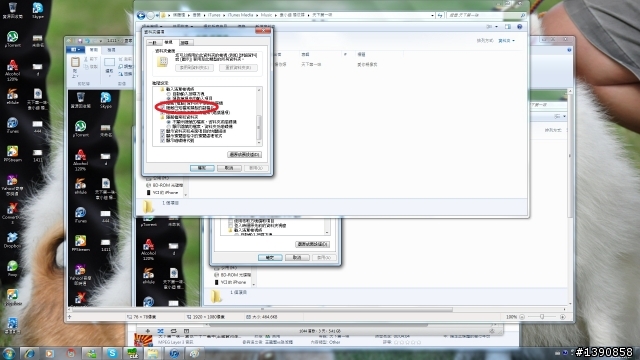Image resolution: width=640 pixels, height=360 pixels.
Task: Open Paint quick access customize dropdown
Action: 100,41
